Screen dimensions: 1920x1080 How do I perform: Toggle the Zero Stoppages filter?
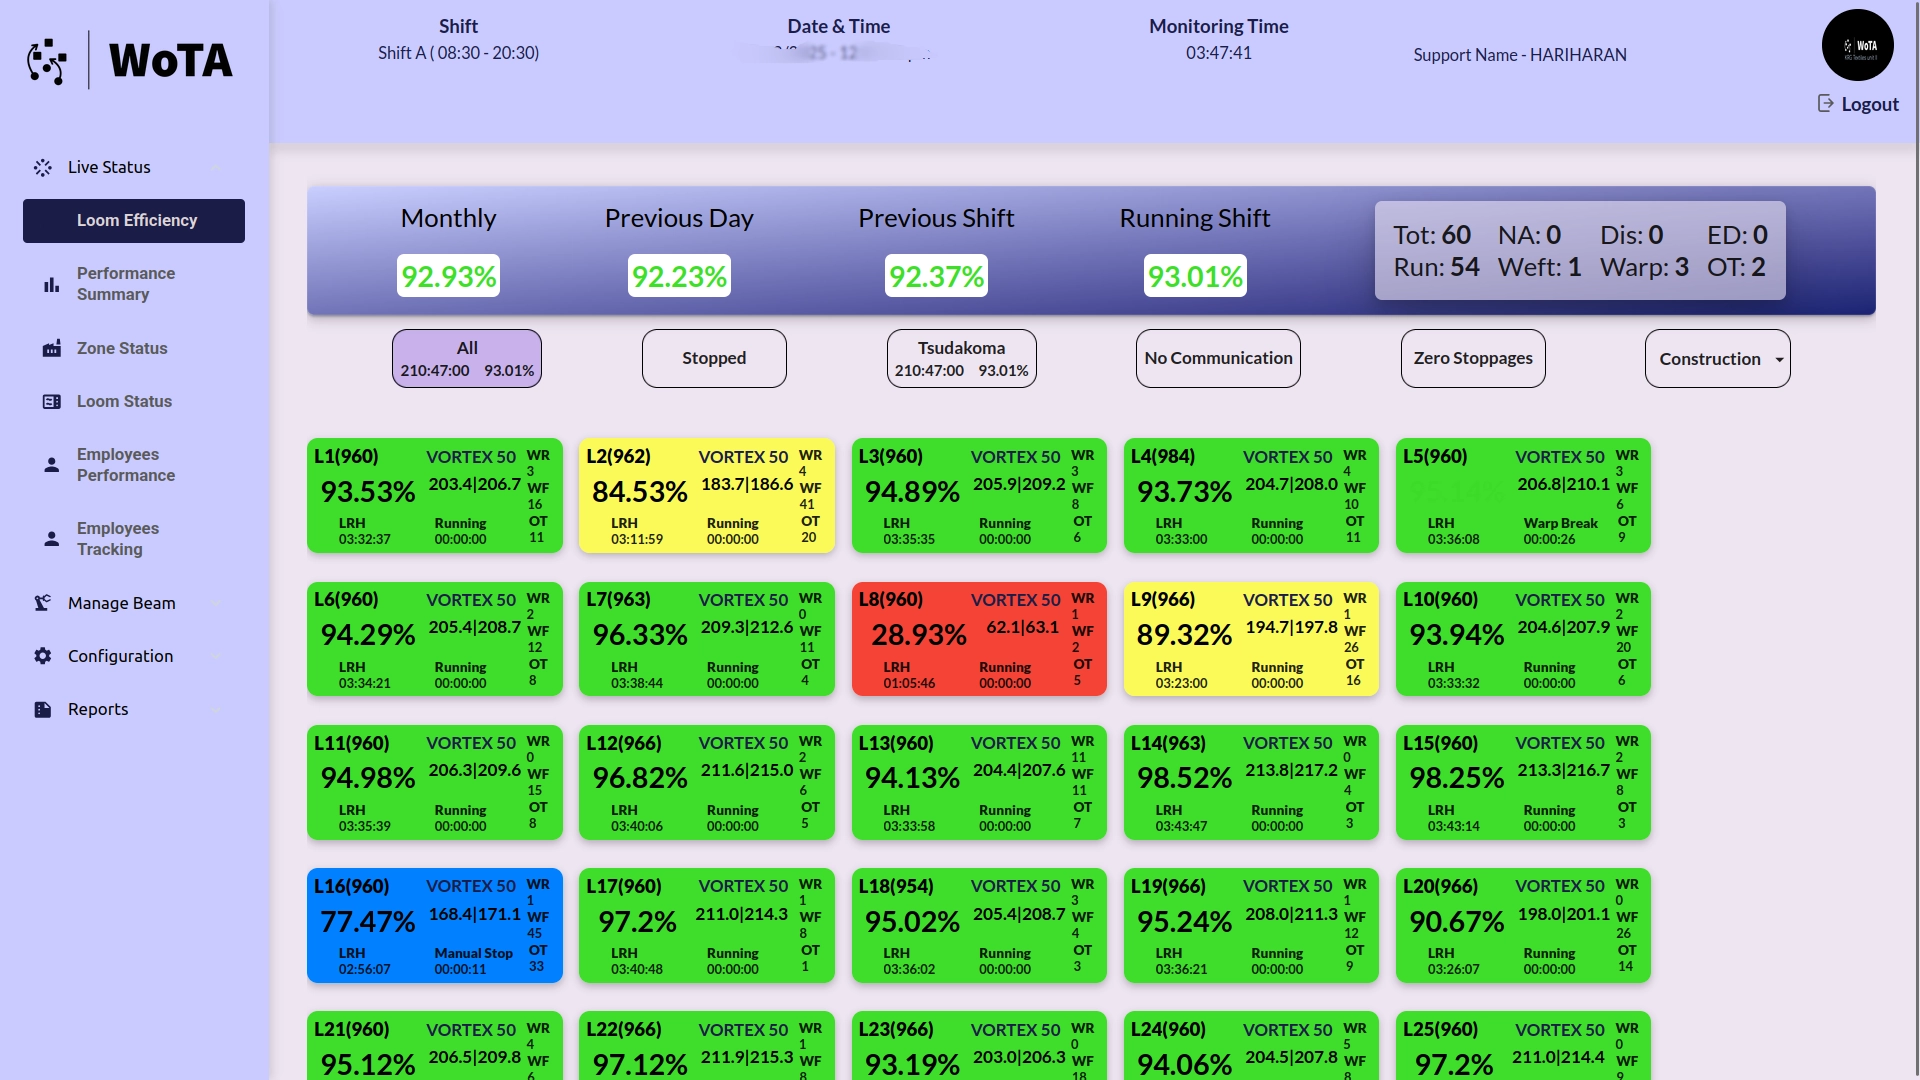coord(1473,359)
